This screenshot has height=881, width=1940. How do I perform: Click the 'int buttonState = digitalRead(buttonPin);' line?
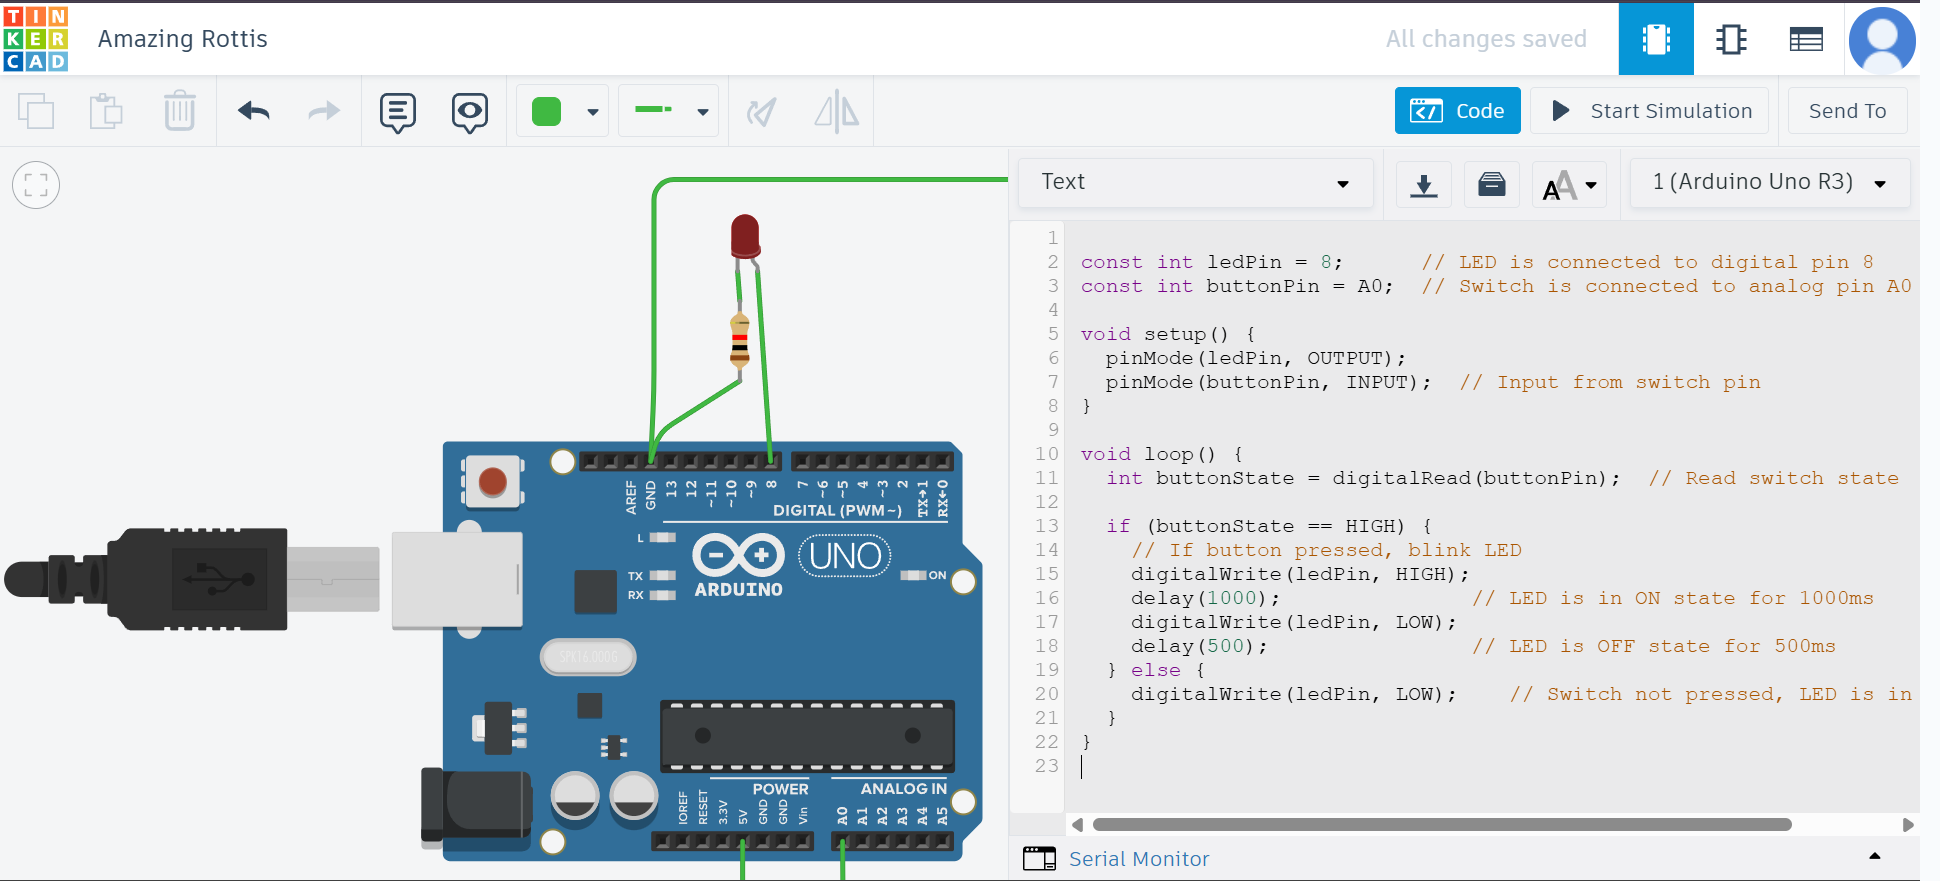pos(1362,478)
